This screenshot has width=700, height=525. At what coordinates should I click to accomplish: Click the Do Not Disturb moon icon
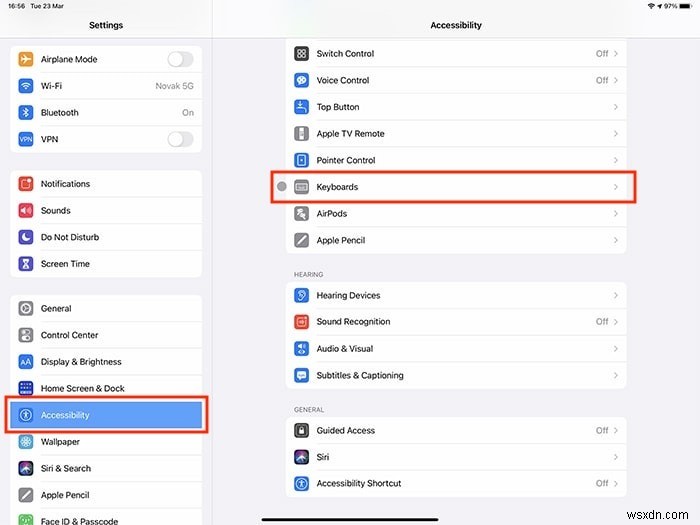click(x=26, y=237)
